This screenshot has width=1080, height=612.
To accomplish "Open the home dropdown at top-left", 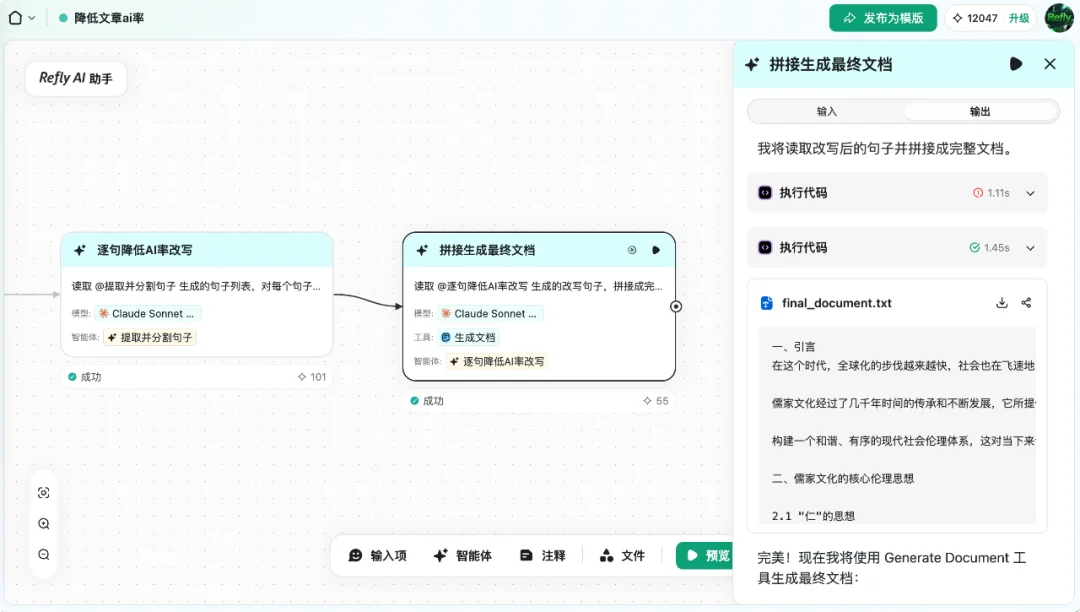I will tap(22, 17).
